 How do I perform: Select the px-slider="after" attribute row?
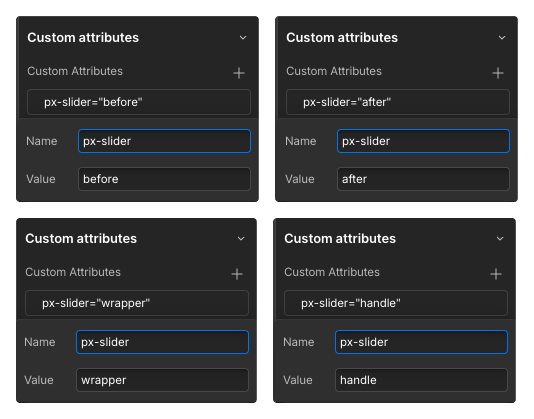point(397,102)
